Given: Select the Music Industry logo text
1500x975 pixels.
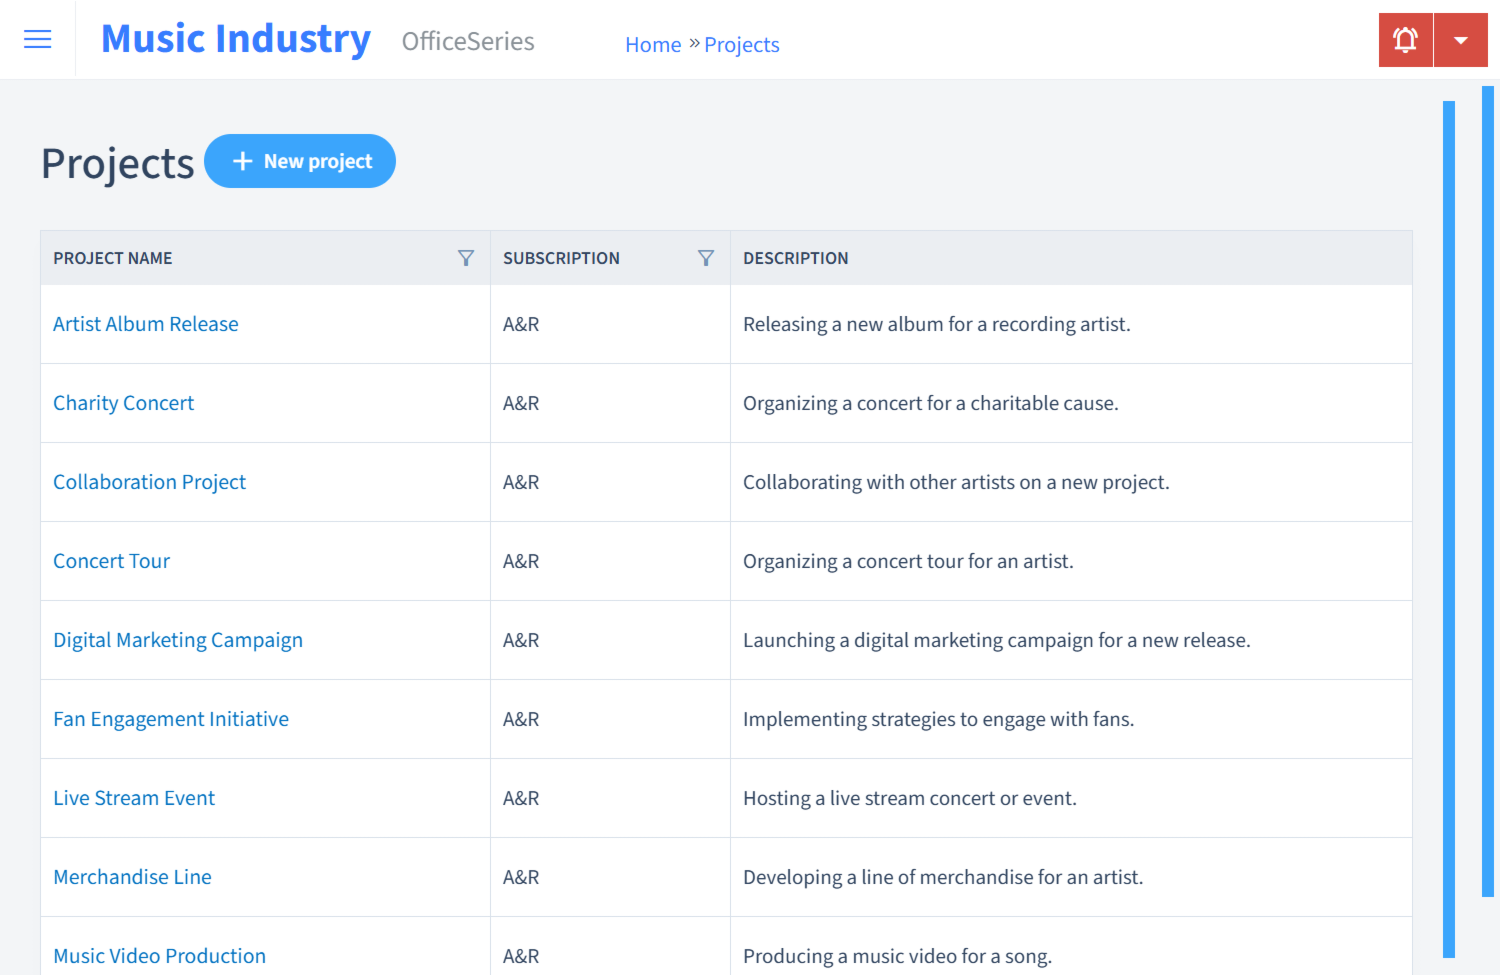Looking at the screenshot, I should pyautogui.click(x=235, y=38).
